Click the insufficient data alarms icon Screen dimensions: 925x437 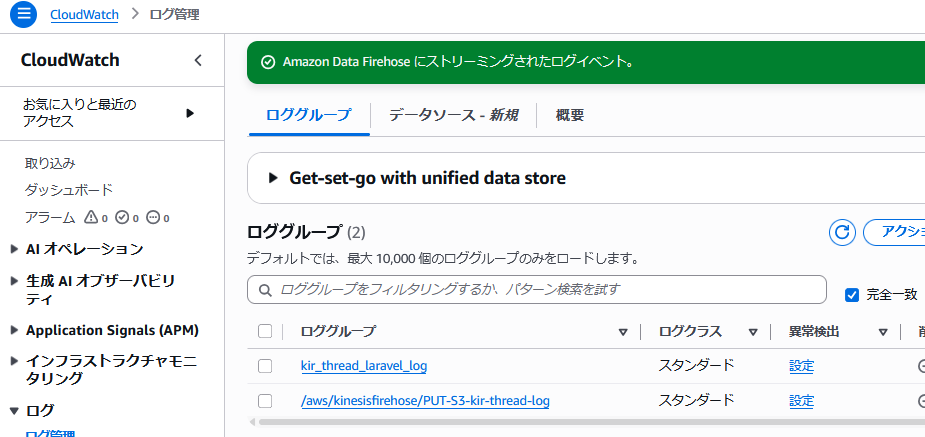pyautogui.click(x=153, y=217)
